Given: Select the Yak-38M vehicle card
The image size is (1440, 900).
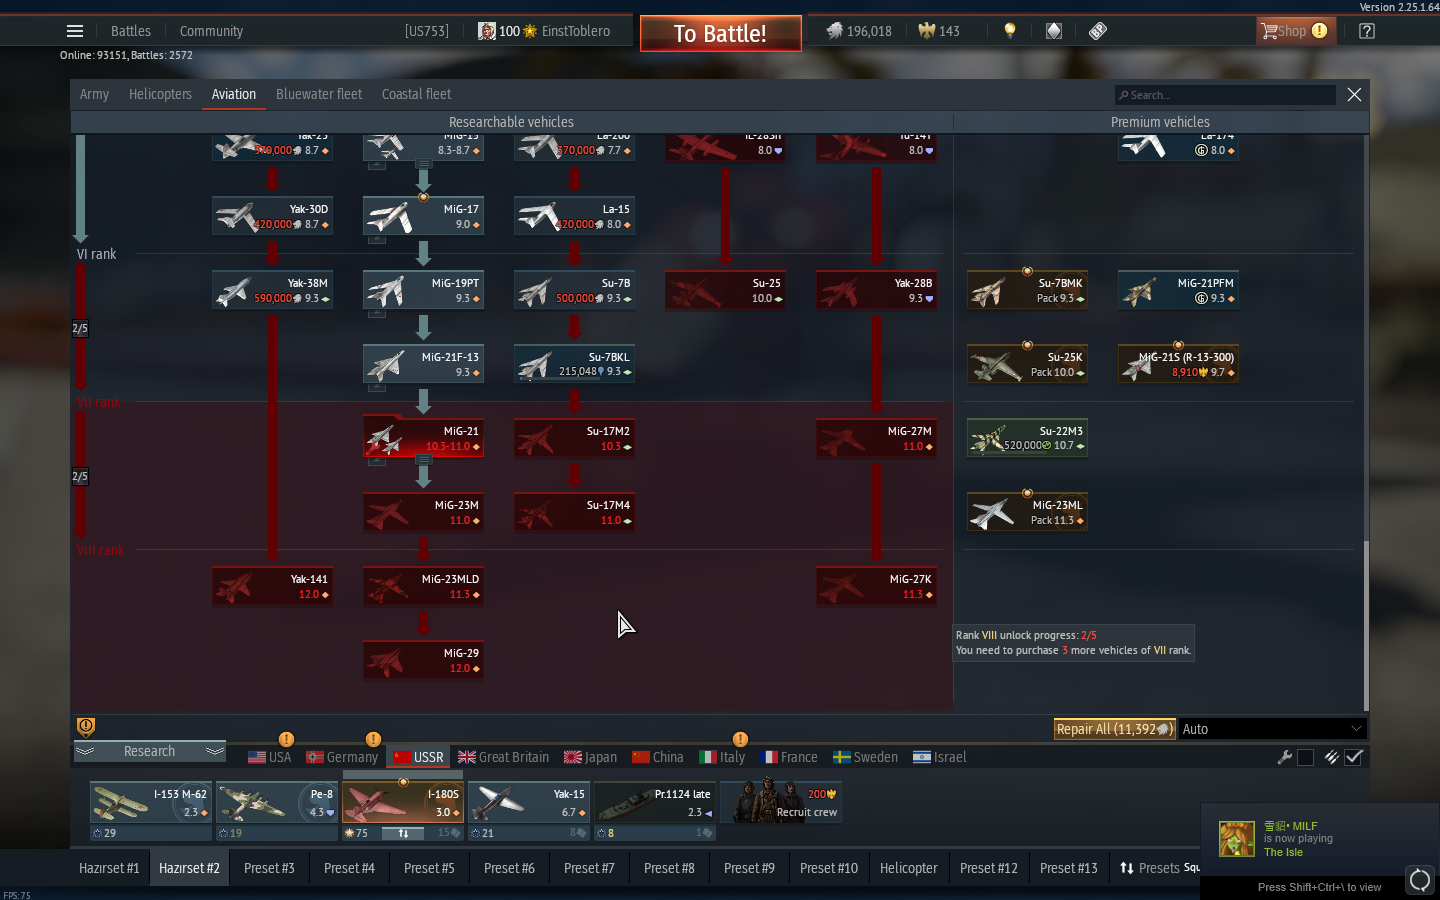Looking at the screenshot, I should 272,290.
